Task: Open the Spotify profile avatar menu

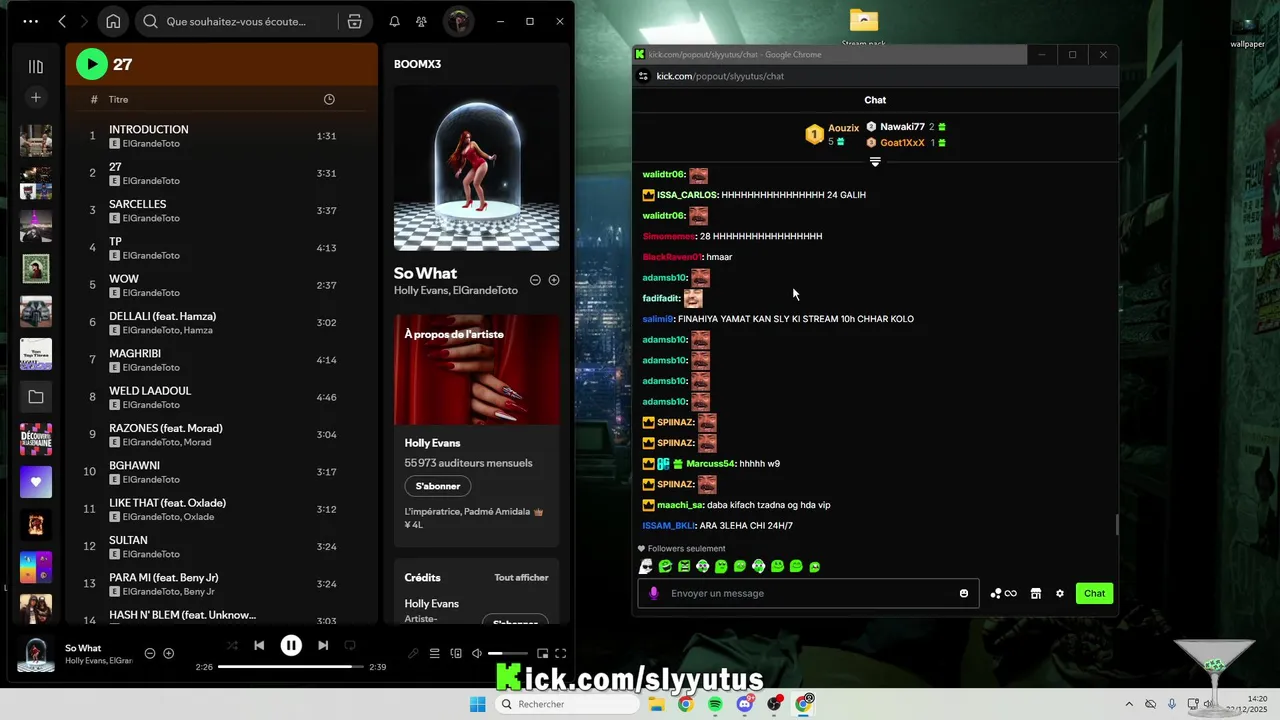Action: pyautogui.click(x=458, y=21)
